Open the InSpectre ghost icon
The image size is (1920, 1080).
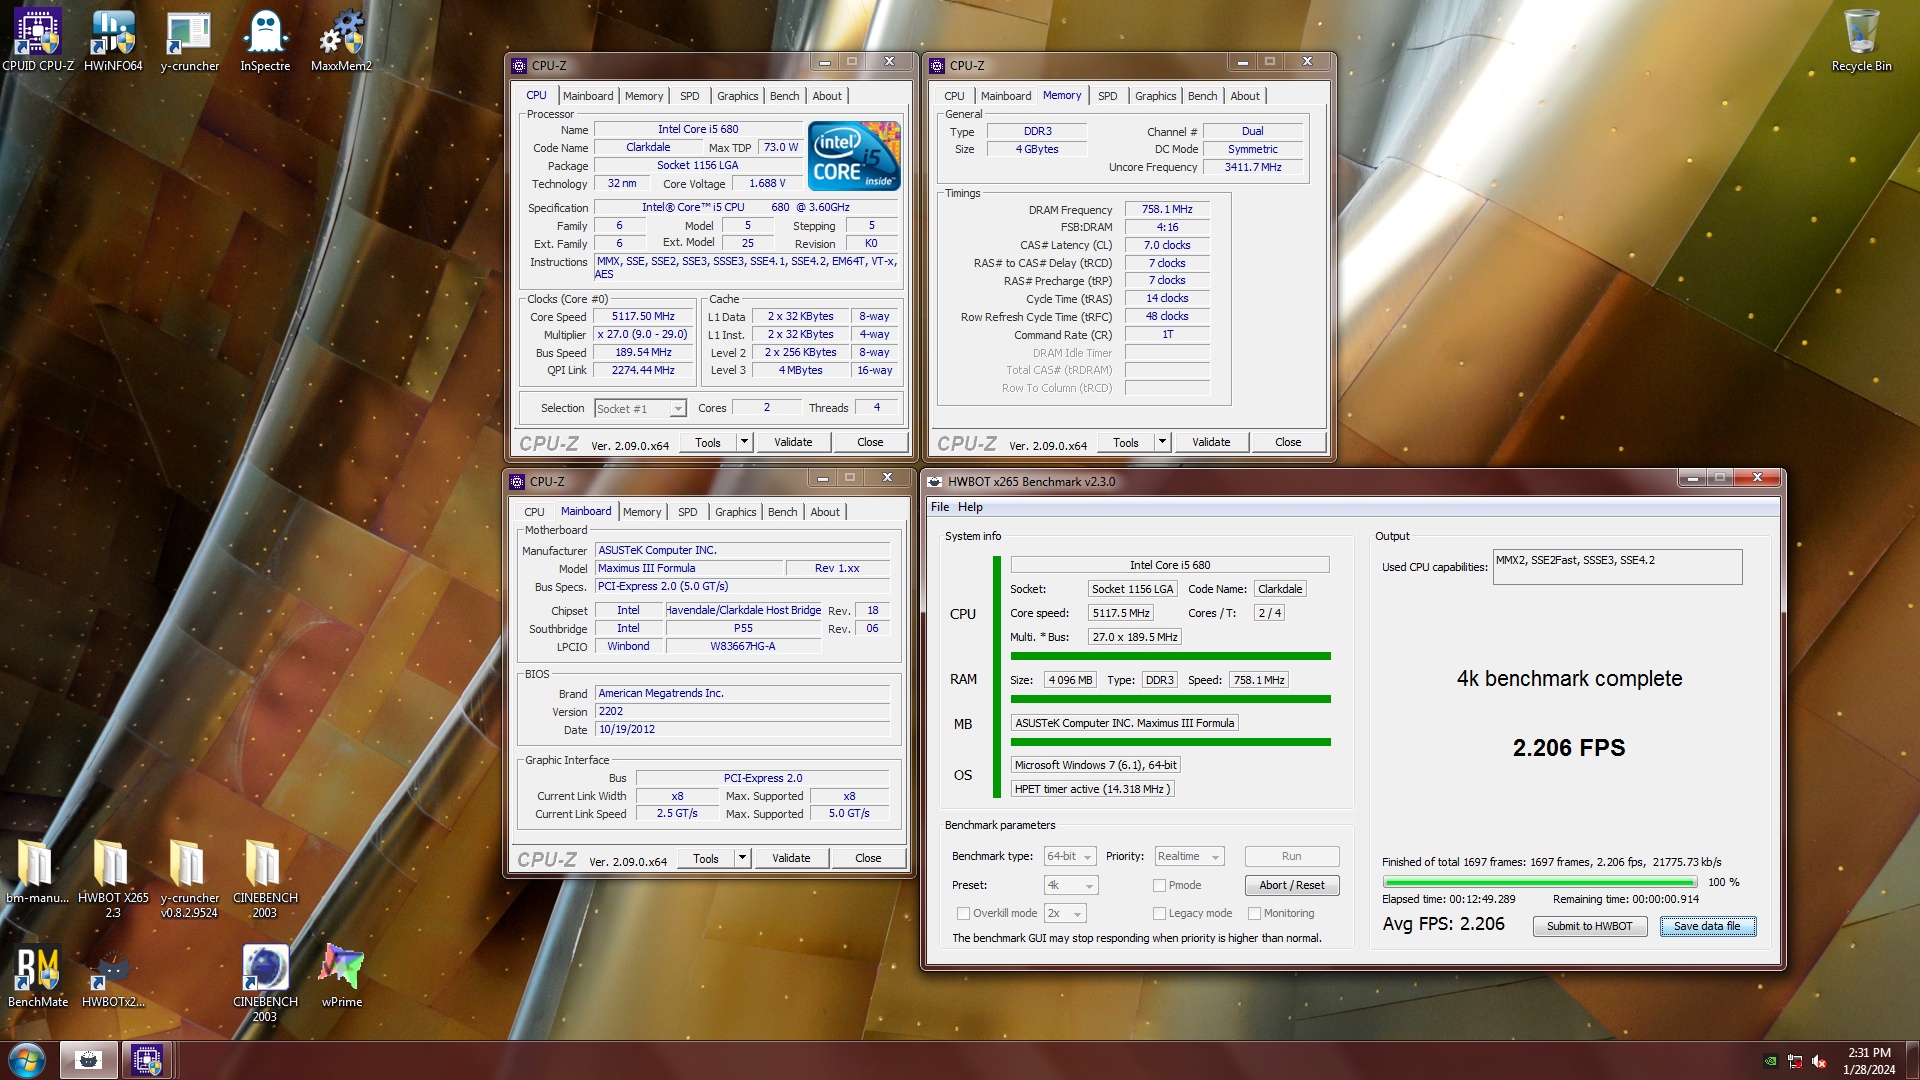pos(265,40)
